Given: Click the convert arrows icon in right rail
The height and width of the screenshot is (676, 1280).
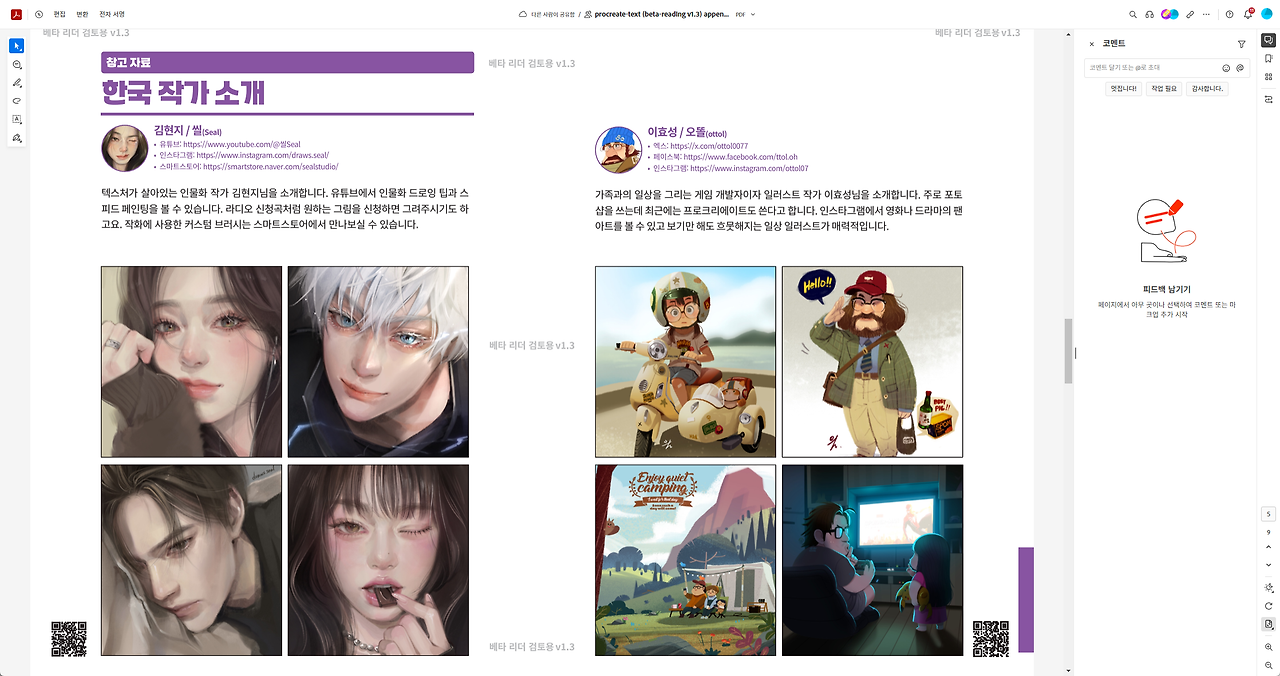Looking at the screenshot, I should tap(1268, 99).
